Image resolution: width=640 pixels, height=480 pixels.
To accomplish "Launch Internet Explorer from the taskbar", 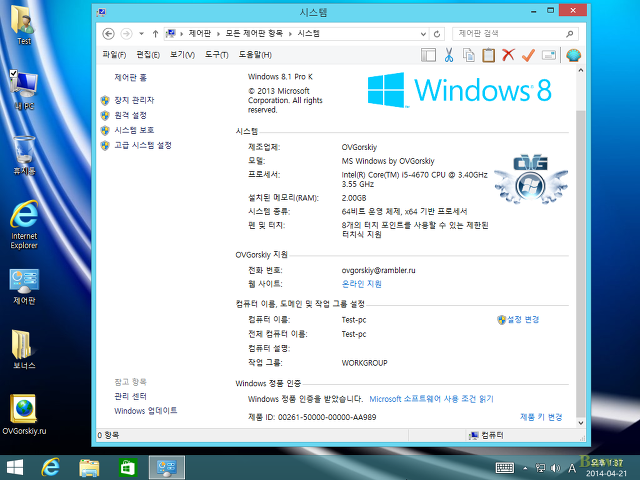I will click(x=51, y=468).
